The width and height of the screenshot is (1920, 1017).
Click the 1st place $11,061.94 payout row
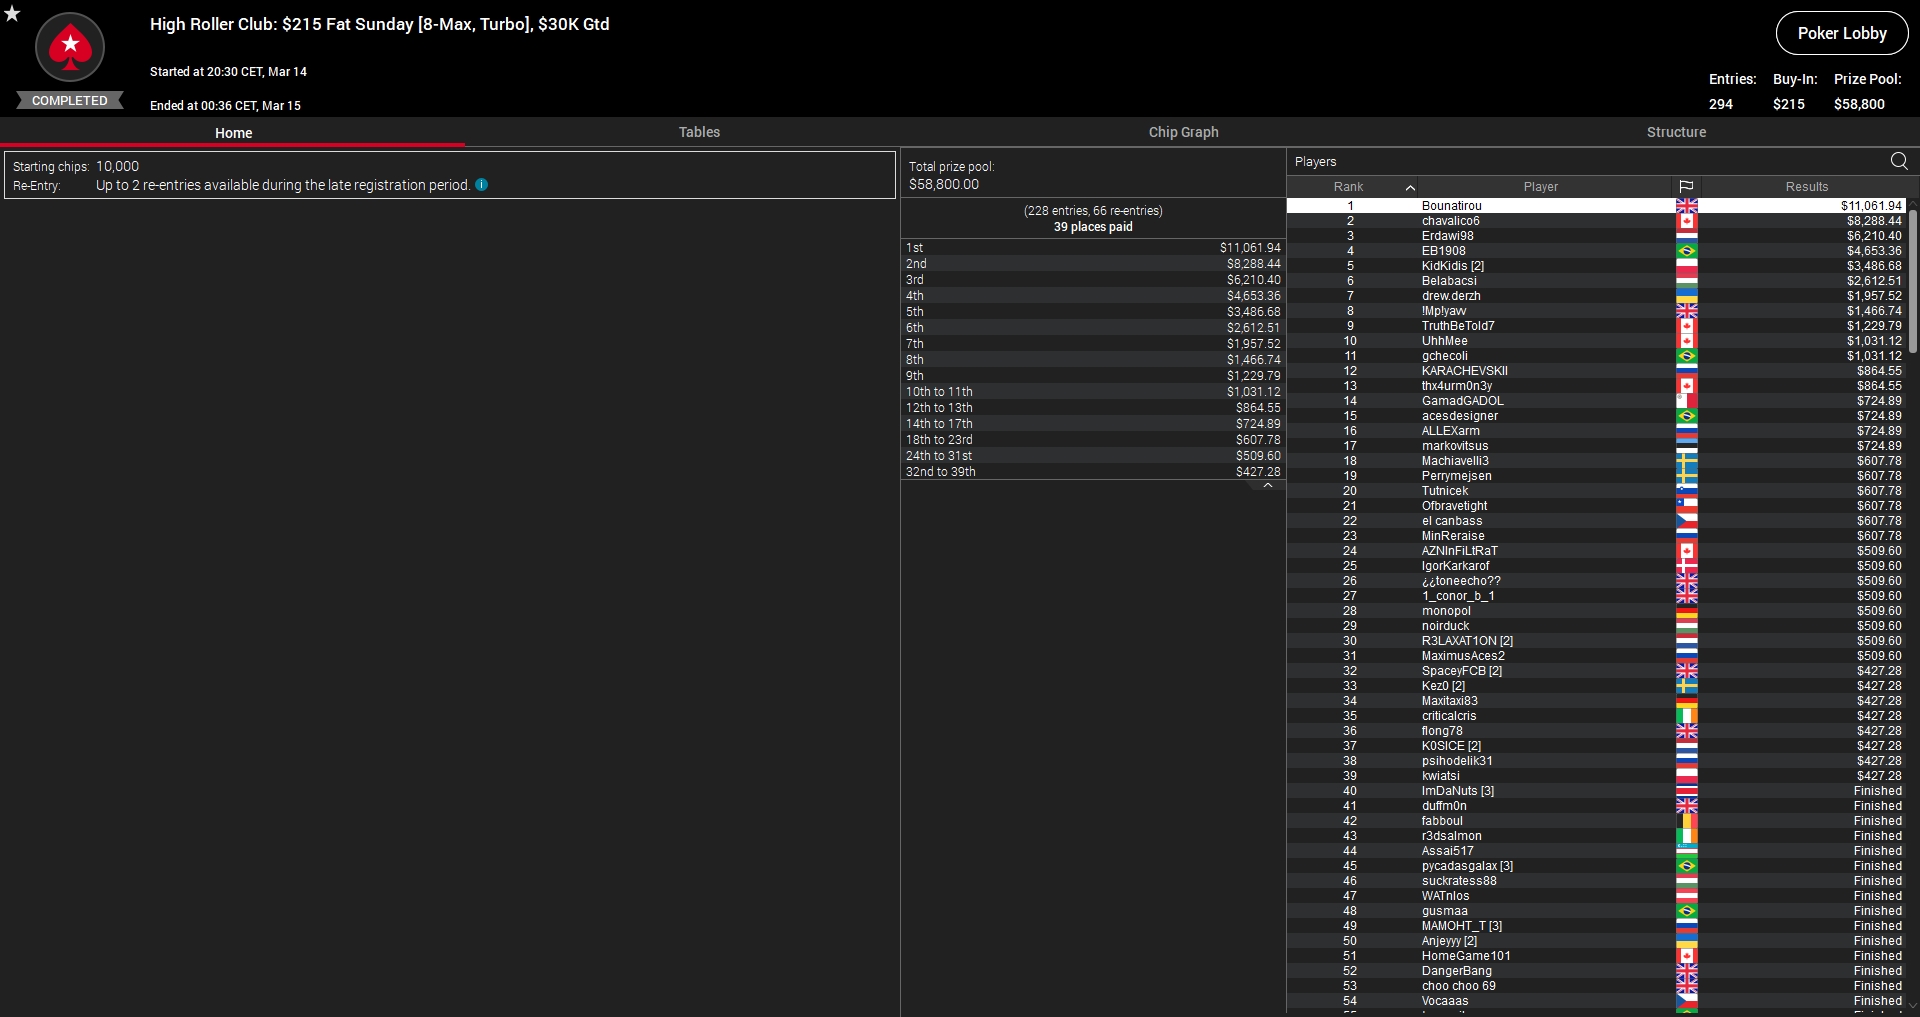click(x=1093, y=248)
